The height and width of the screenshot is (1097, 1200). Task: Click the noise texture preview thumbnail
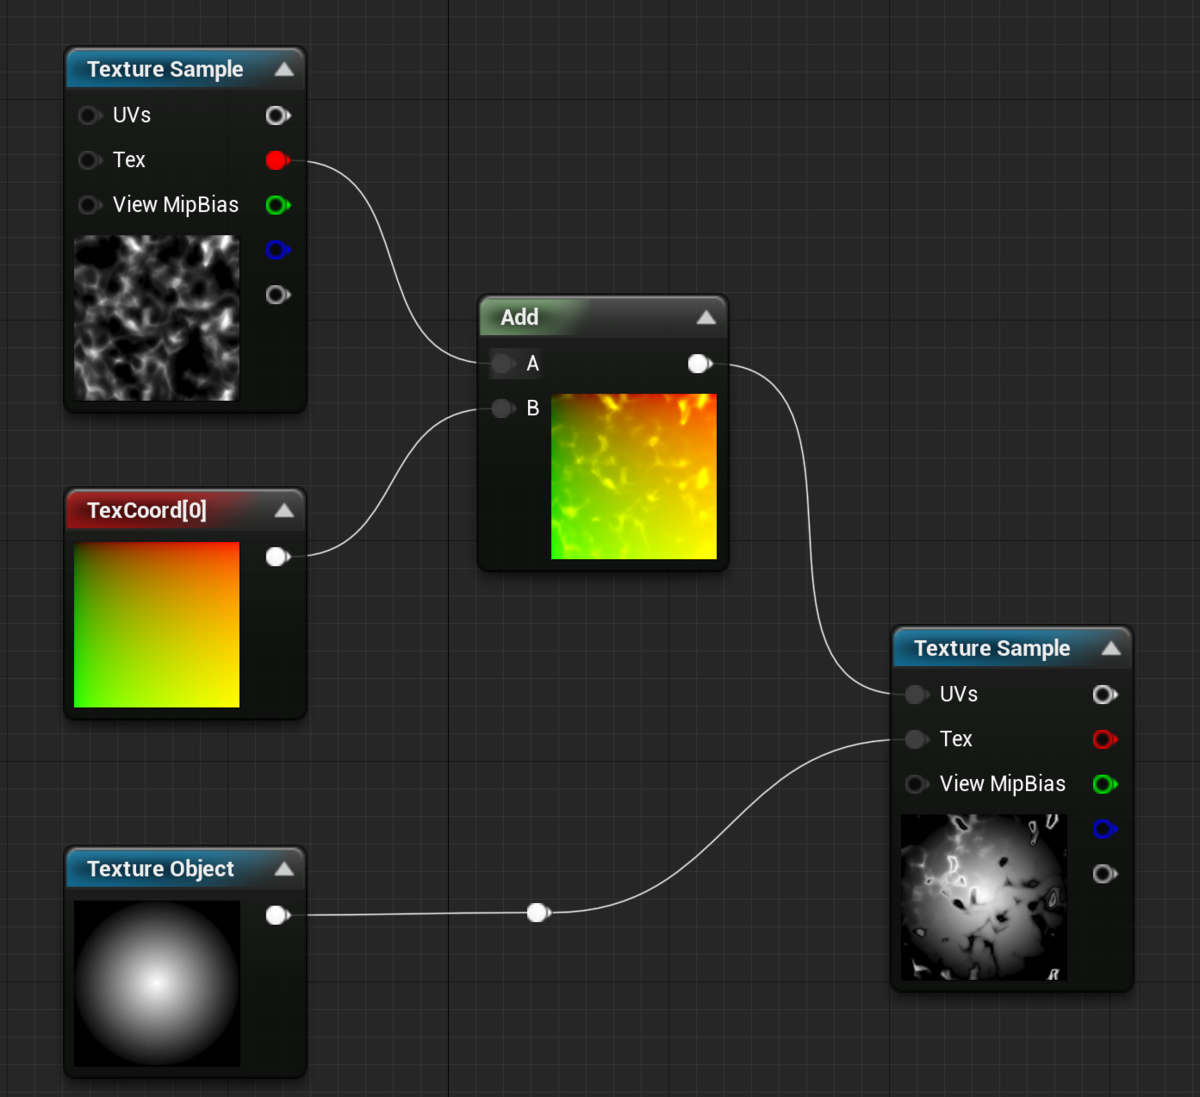(x=157, y=318)
